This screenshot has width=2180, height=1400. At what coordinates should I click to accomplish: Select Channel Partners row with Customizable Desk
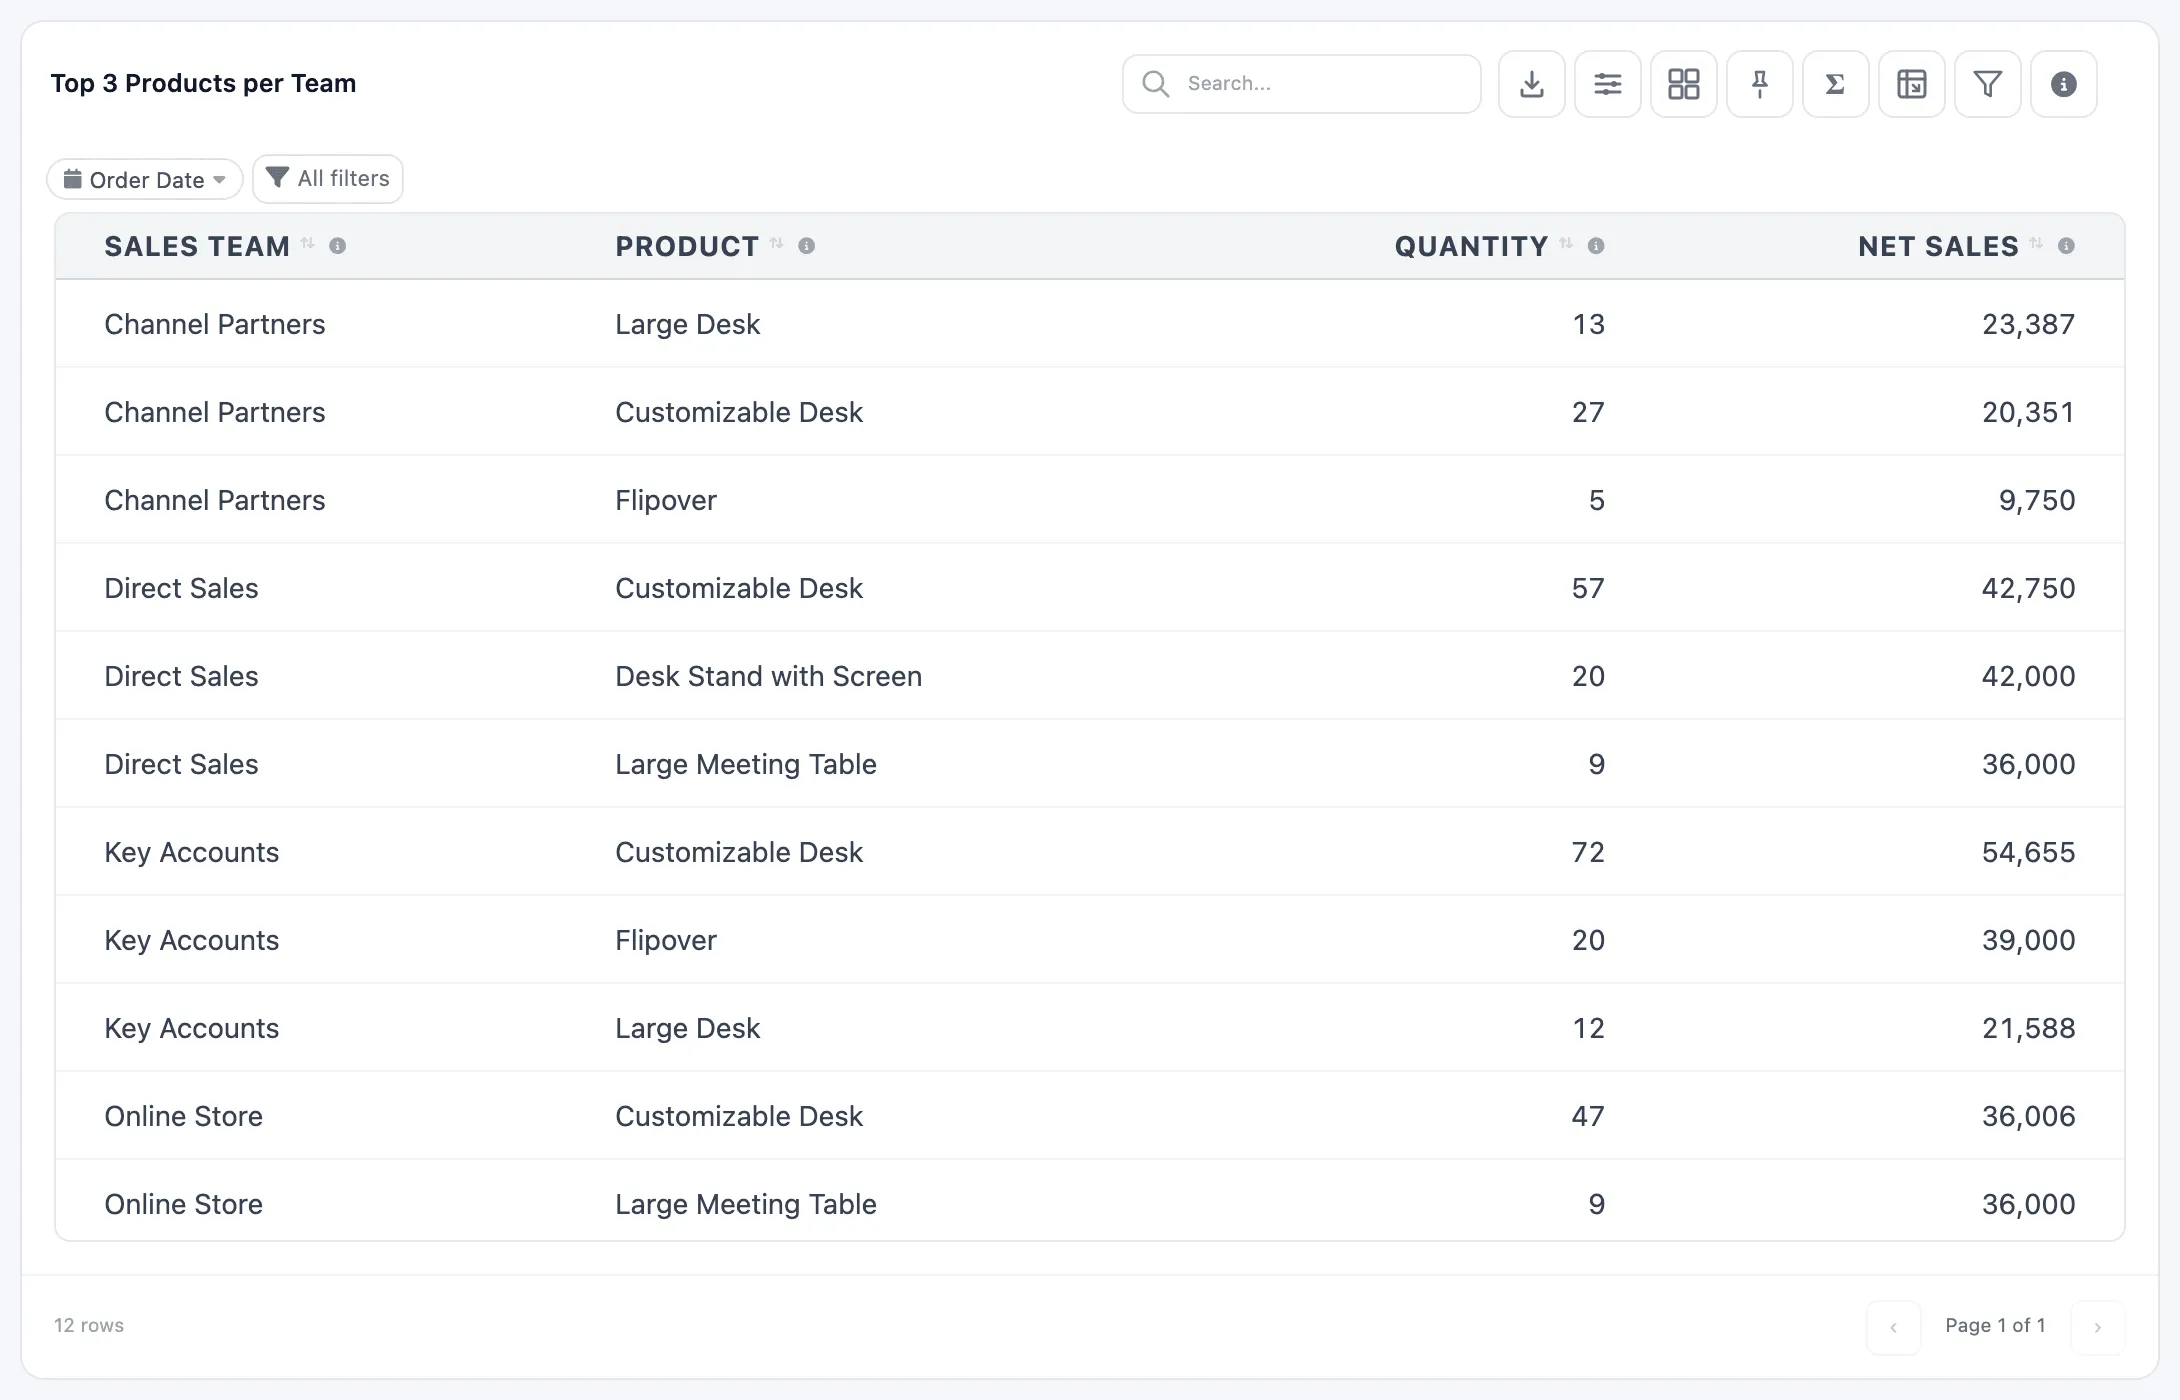click(1090, 412)
